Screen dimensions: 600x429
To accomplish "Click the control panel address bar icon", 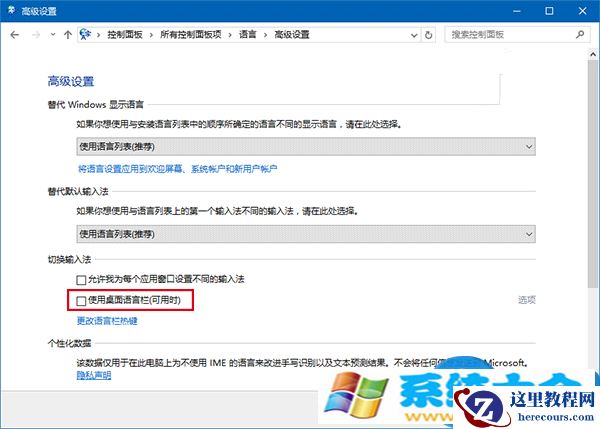I will [x=85, y=34].
